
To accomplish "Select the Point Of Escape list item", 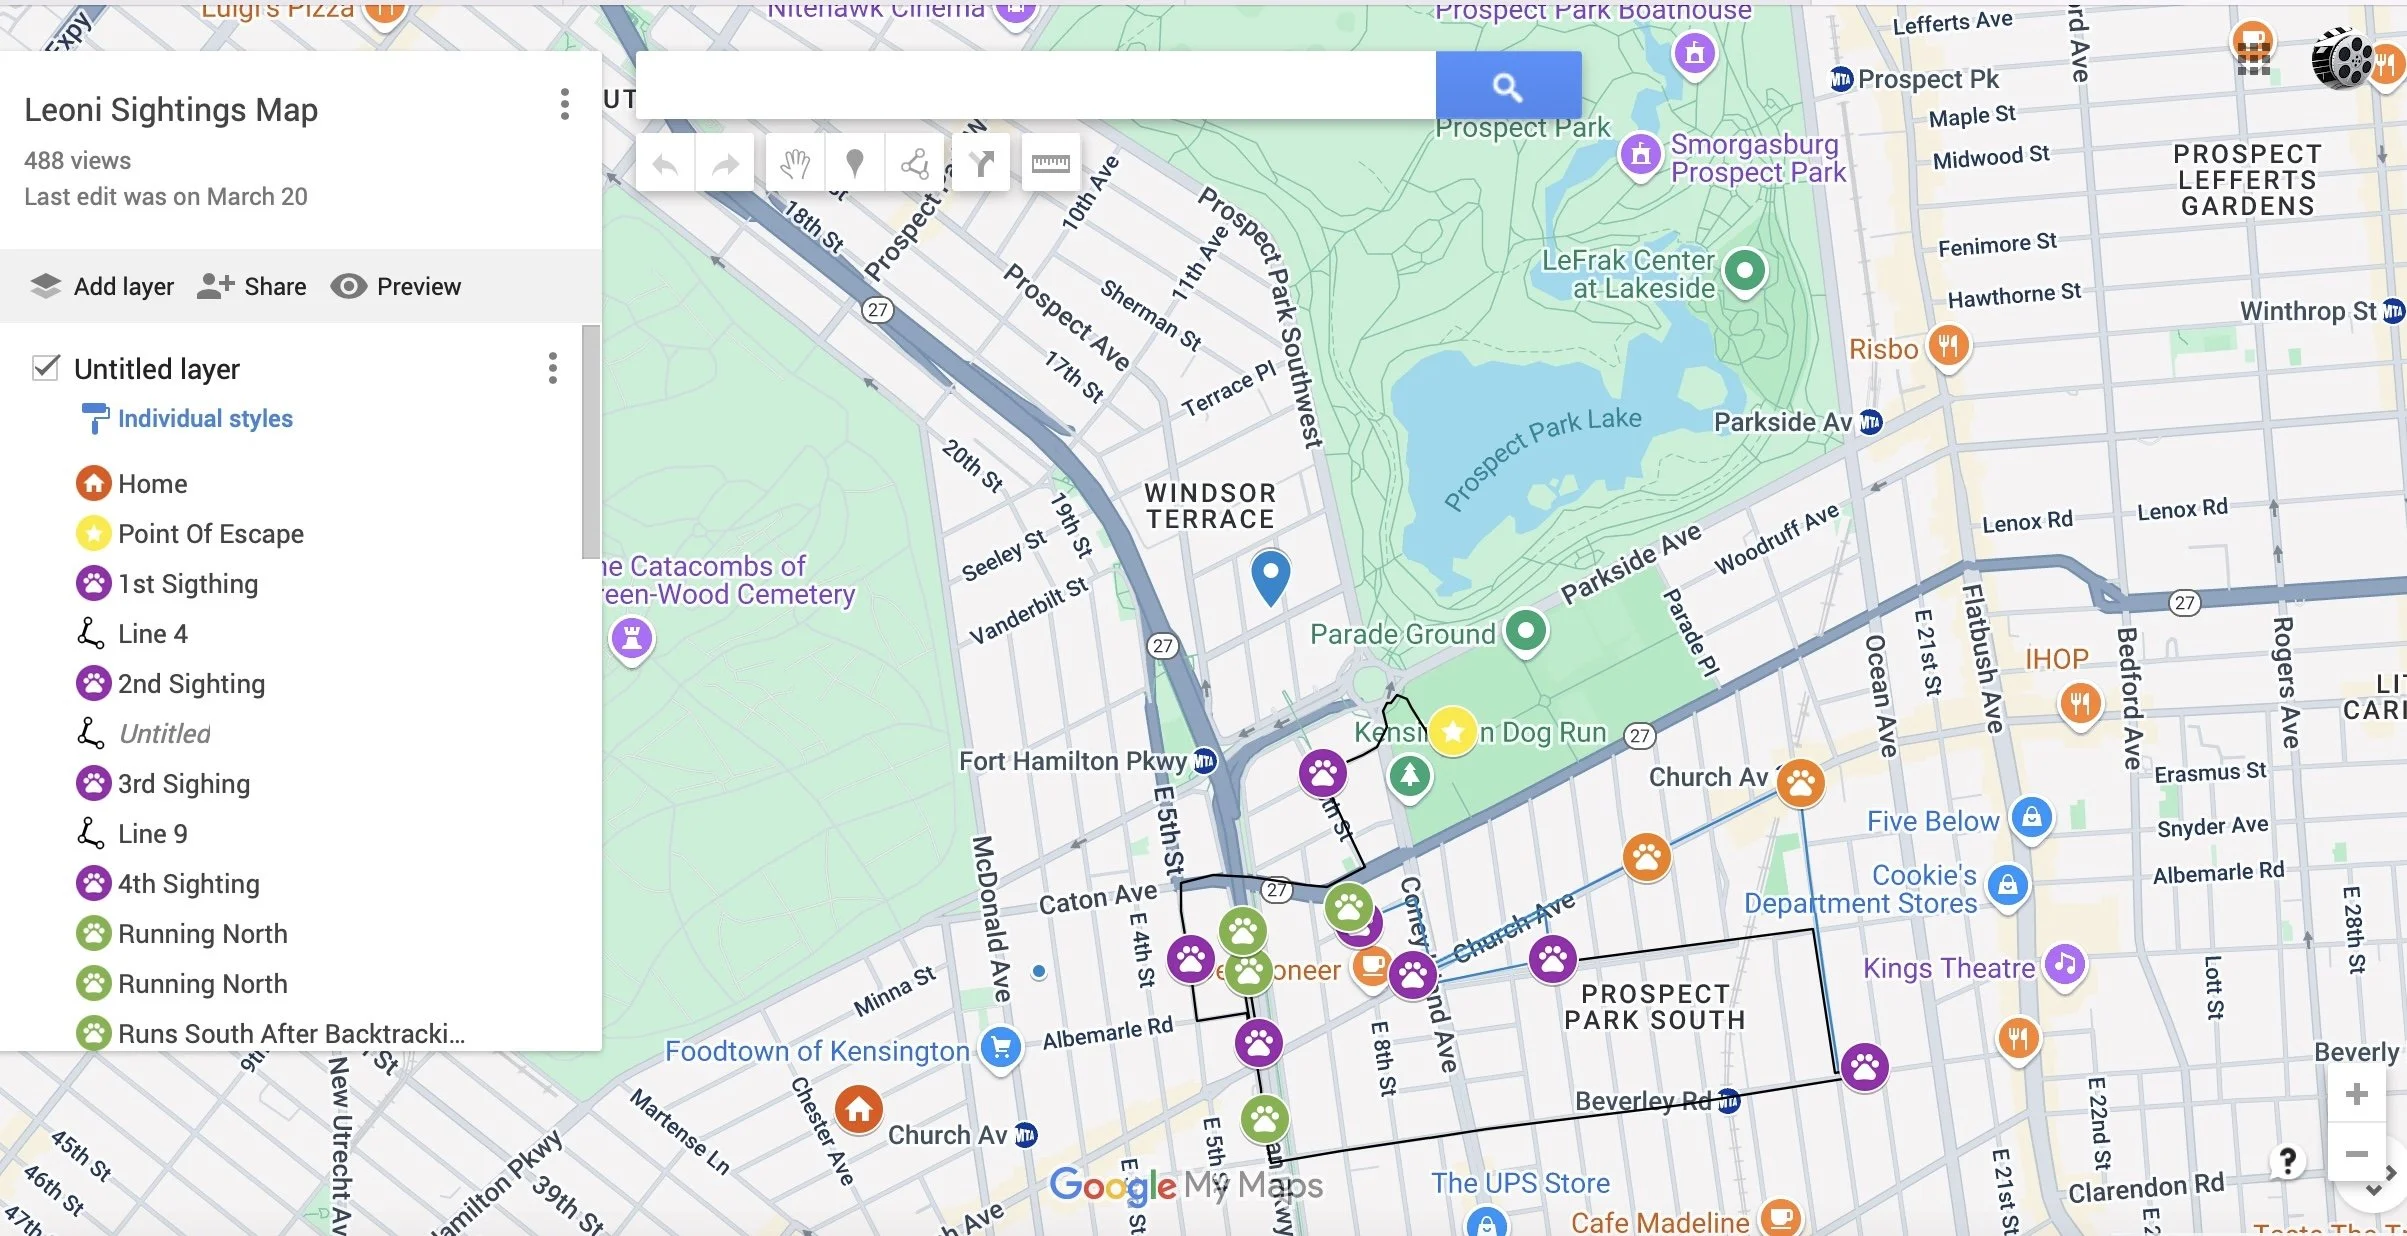I will [x=210, y=534].
